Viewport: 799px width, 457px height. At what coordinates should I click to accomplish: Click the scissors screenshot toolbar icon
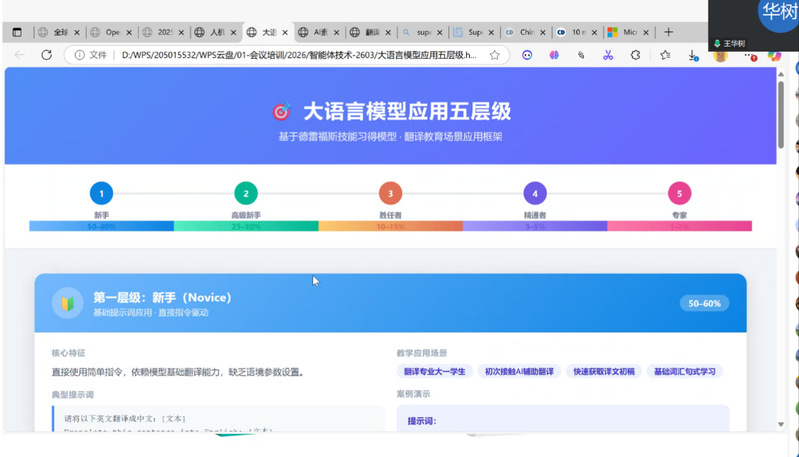[x=607, y=55]
